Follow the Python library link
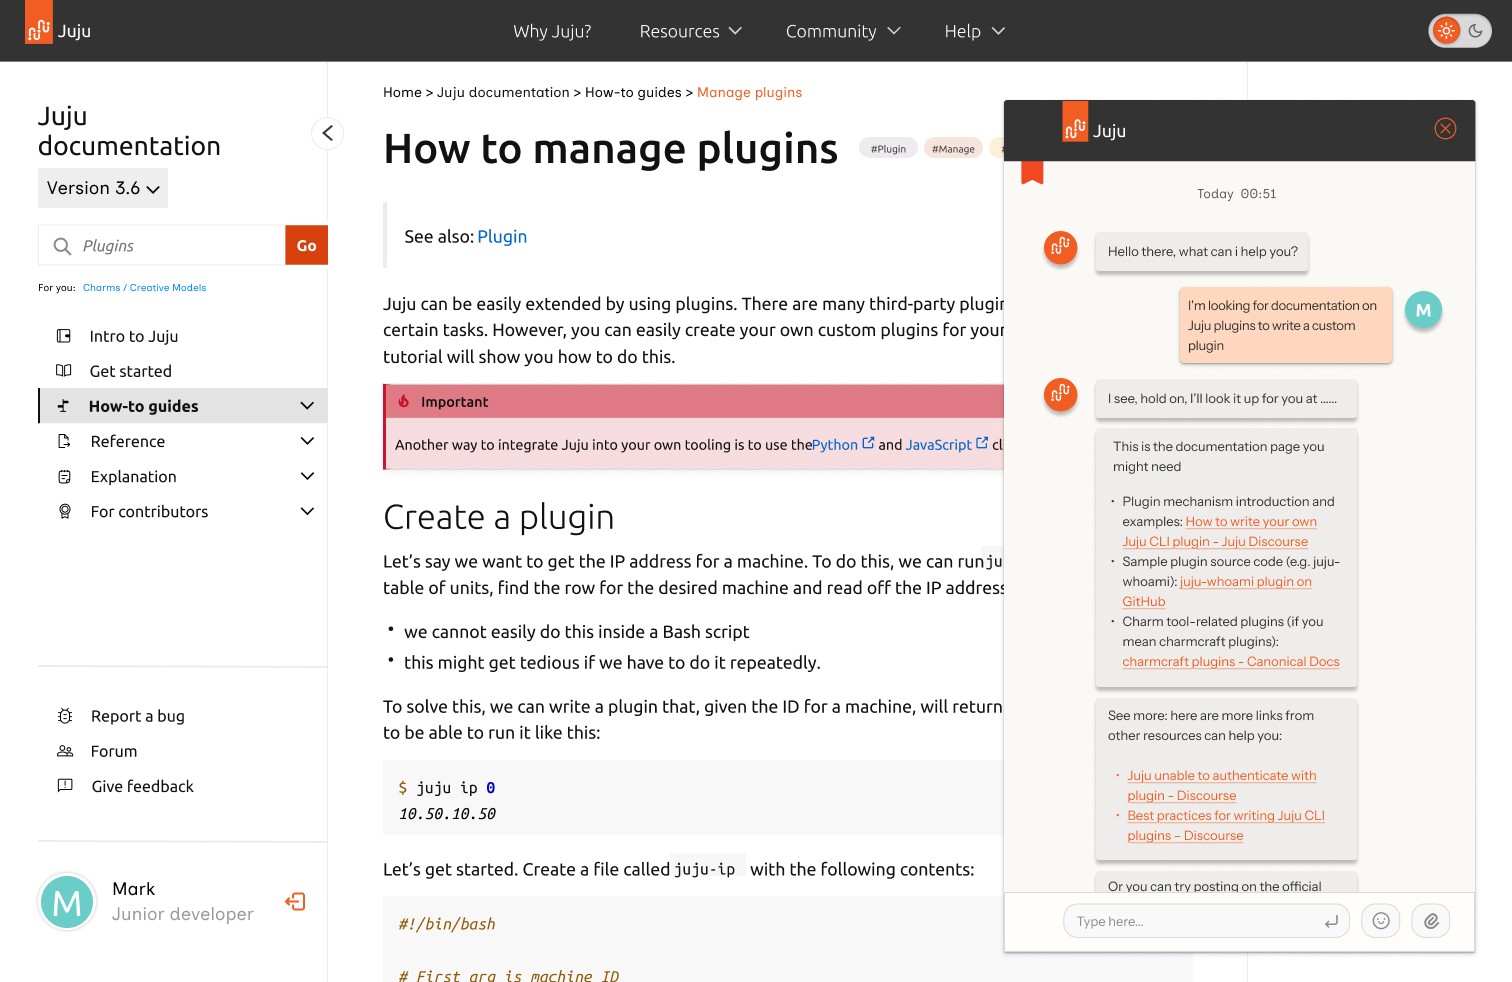 point(835,444)
